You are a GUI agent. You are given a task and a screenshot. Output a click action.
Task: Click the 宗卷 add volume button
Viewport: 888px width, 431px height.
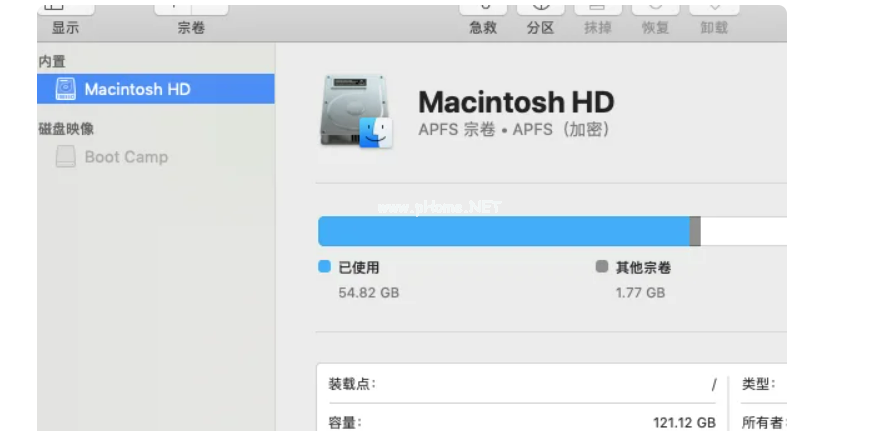click(x=190, y=8)
